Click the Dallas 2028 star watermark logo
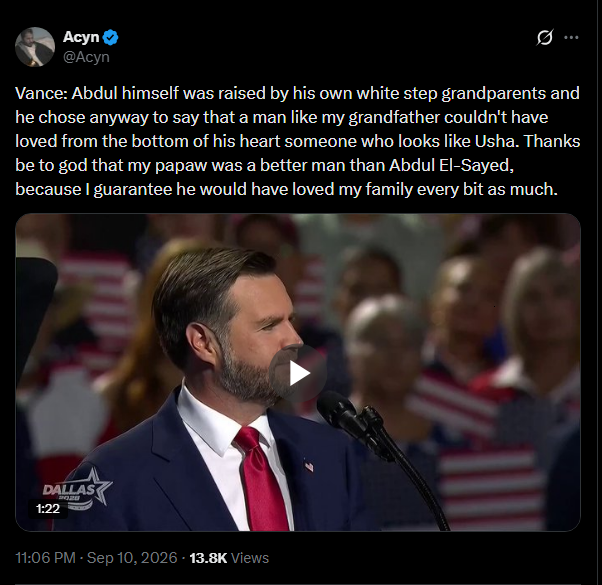Screen dimensions: 602x585 pos(78,487)
